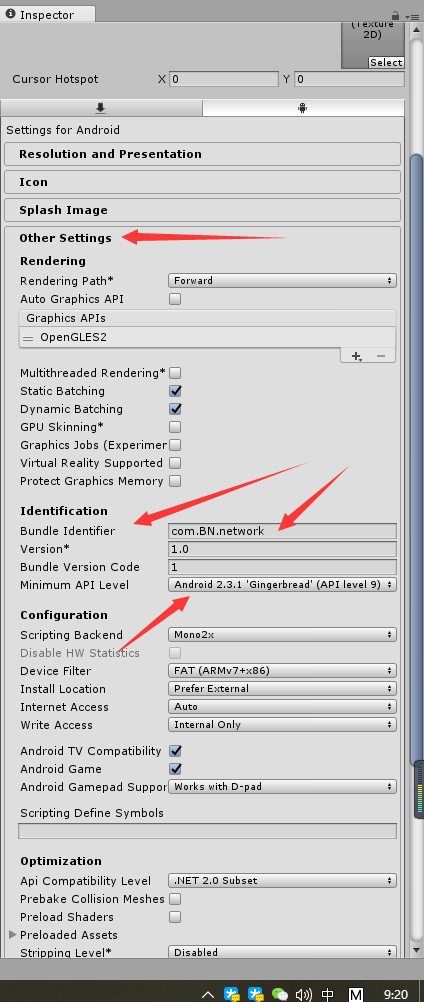
Task: Disable the Static Batching checkbox
Action: point(174,391)
